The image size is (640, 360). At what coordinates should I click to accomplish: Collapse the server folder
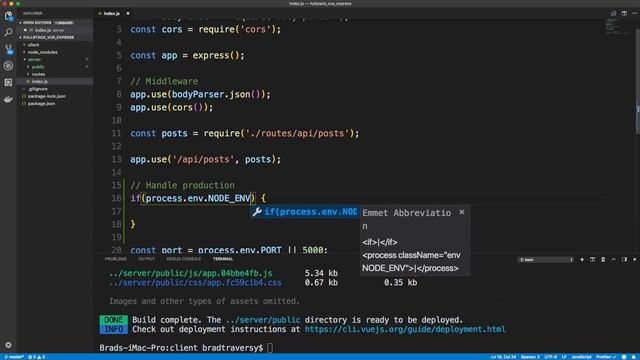(34, 60)
